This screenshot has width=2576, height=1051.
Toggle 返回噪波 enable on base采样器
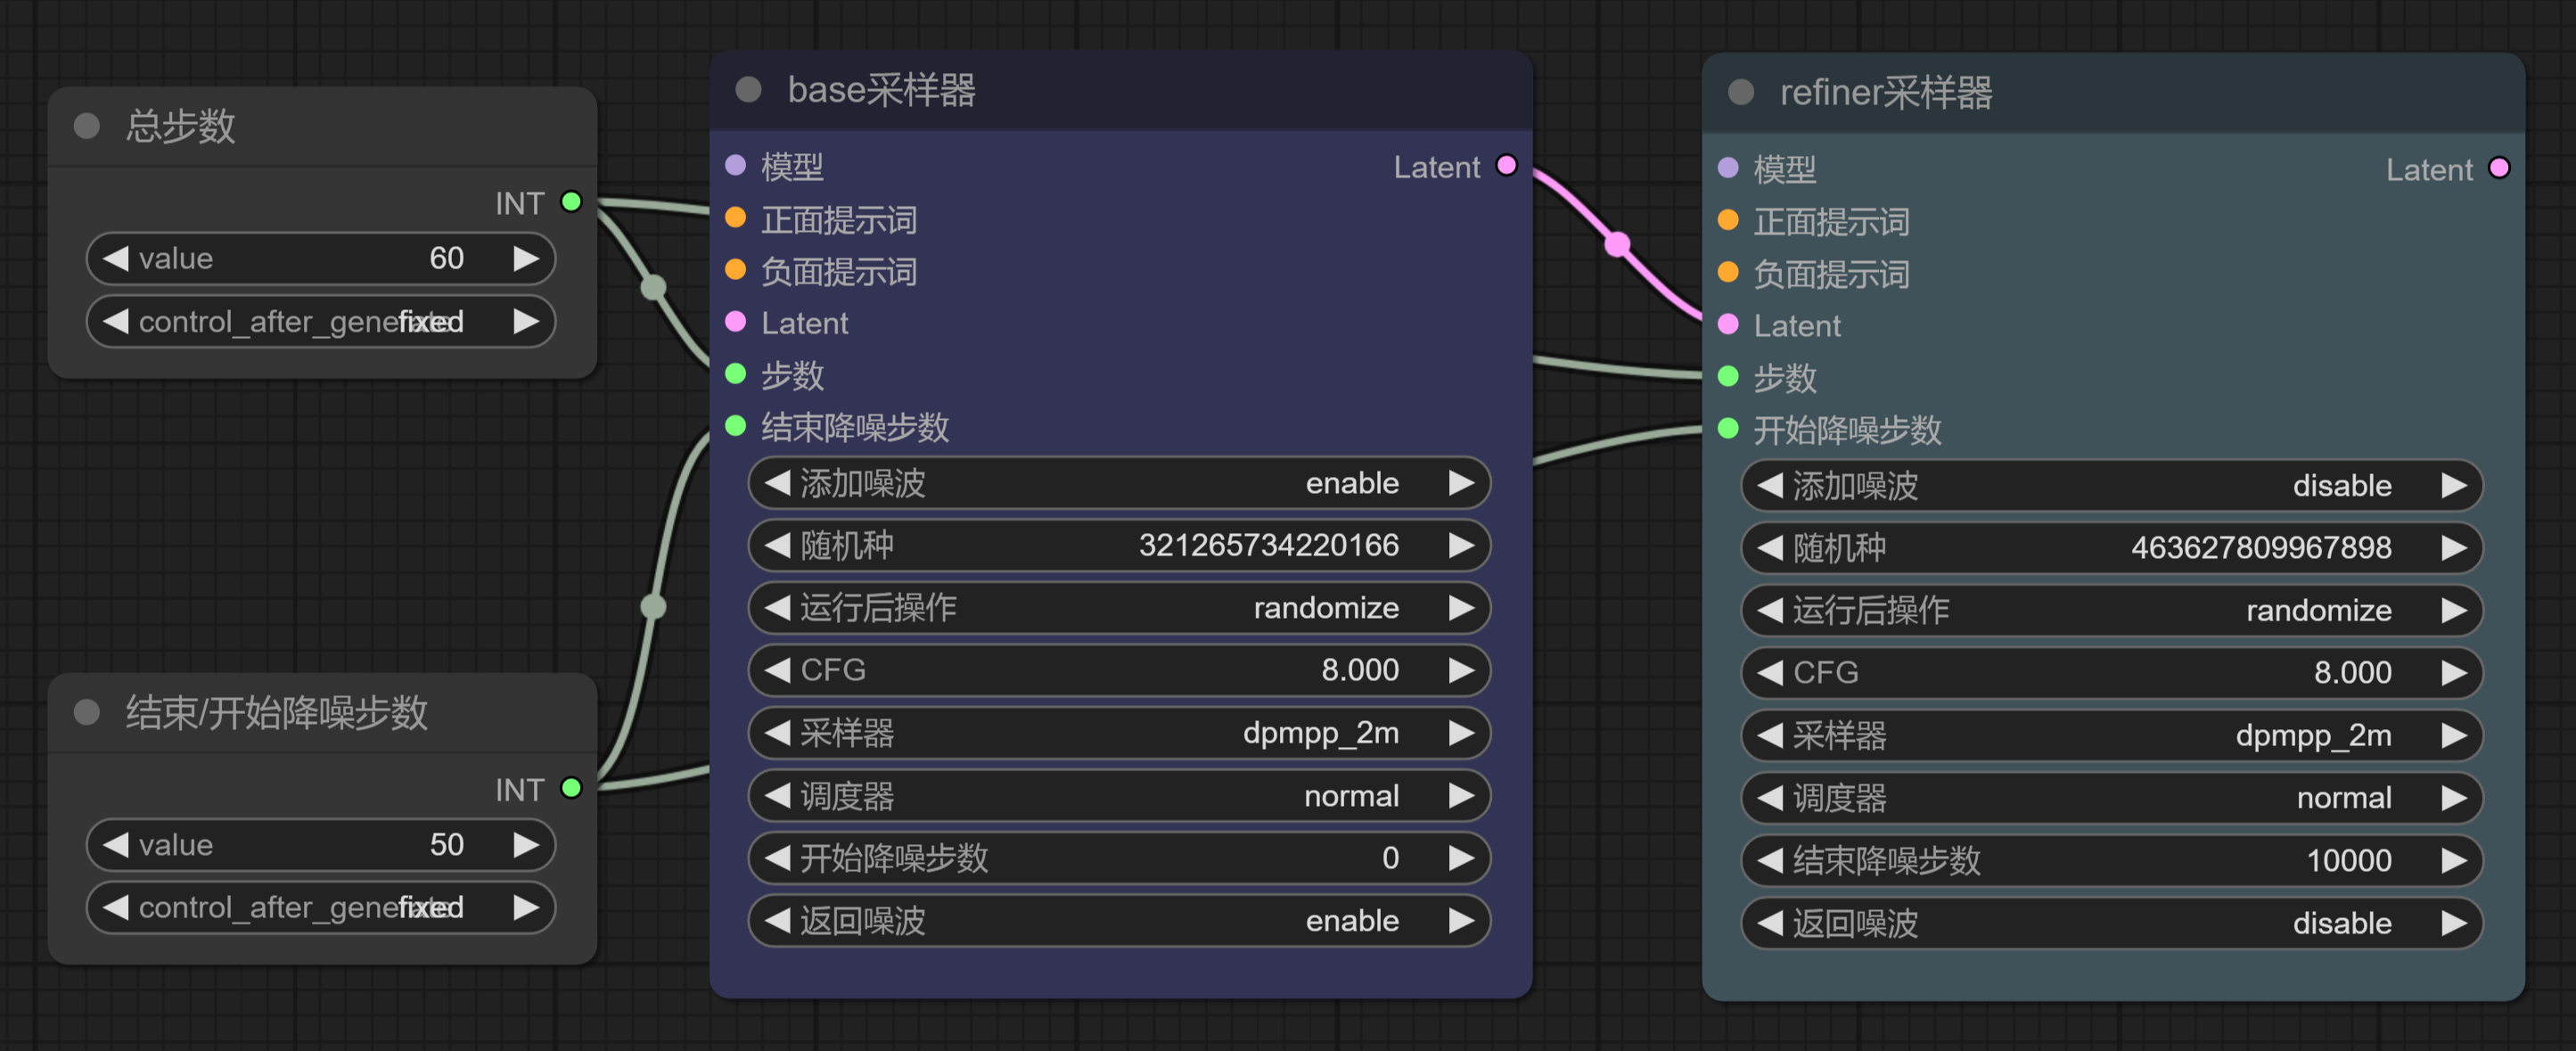[x=1119, y=920]
